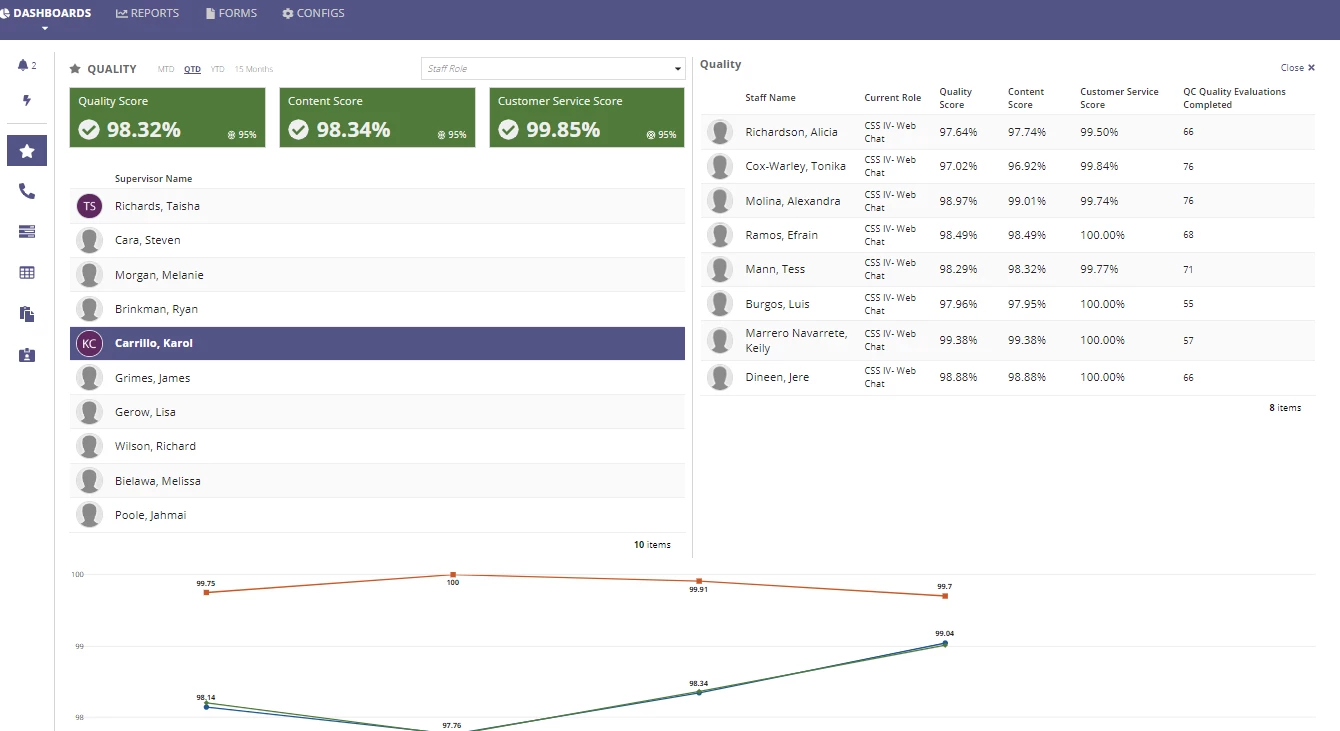This screenshot has width=1340, height=731.
Task: Open the ID badge sidebar icon
Action: coord(27,355)
